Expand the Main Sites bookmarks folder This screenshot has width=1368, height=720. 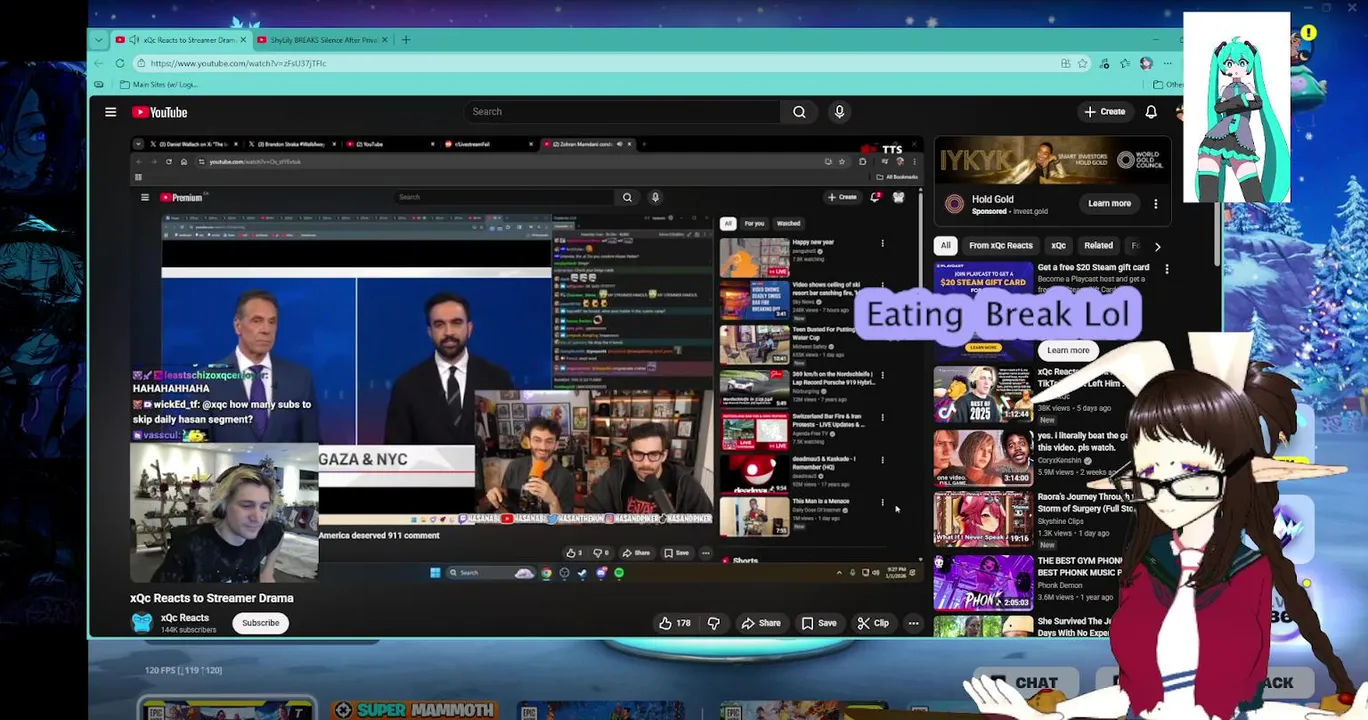tap(158, 85)
